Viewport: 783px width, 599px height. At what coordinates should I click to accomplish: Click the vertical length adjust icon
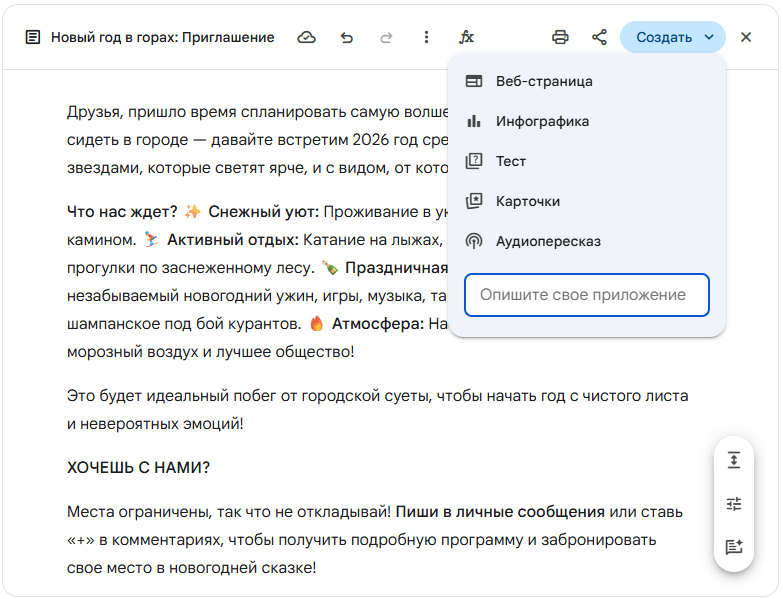[x=734, y=460]
